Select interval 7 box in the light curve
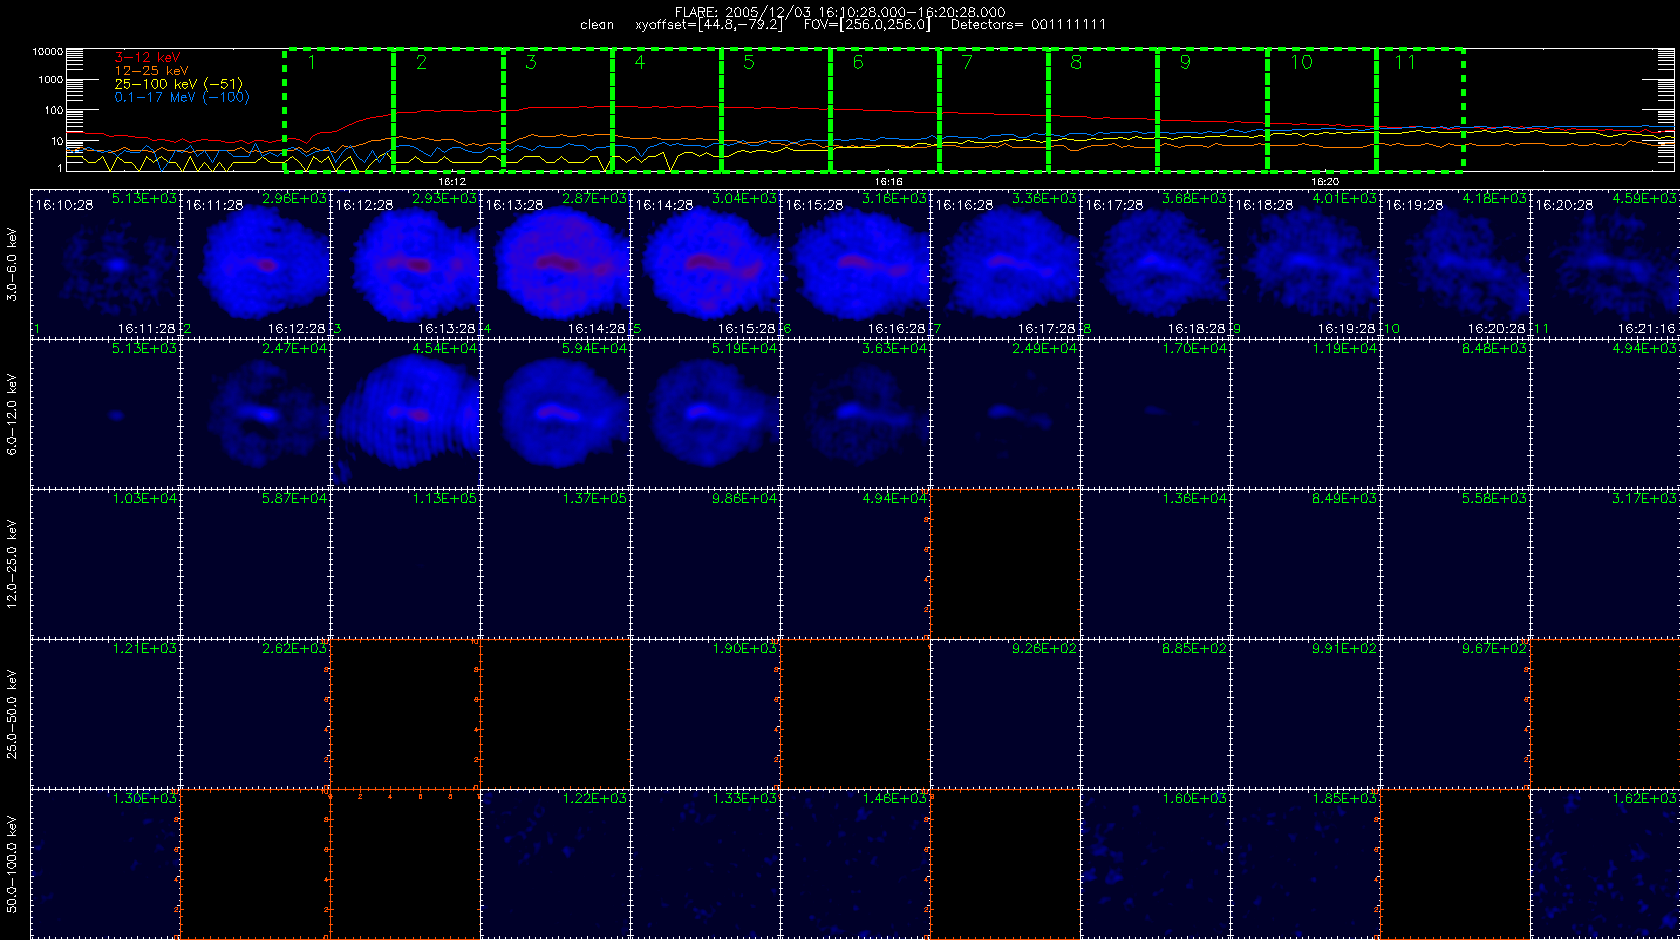Image resolution: width=1680 pixels, height=940 pixels. (994, 110)
